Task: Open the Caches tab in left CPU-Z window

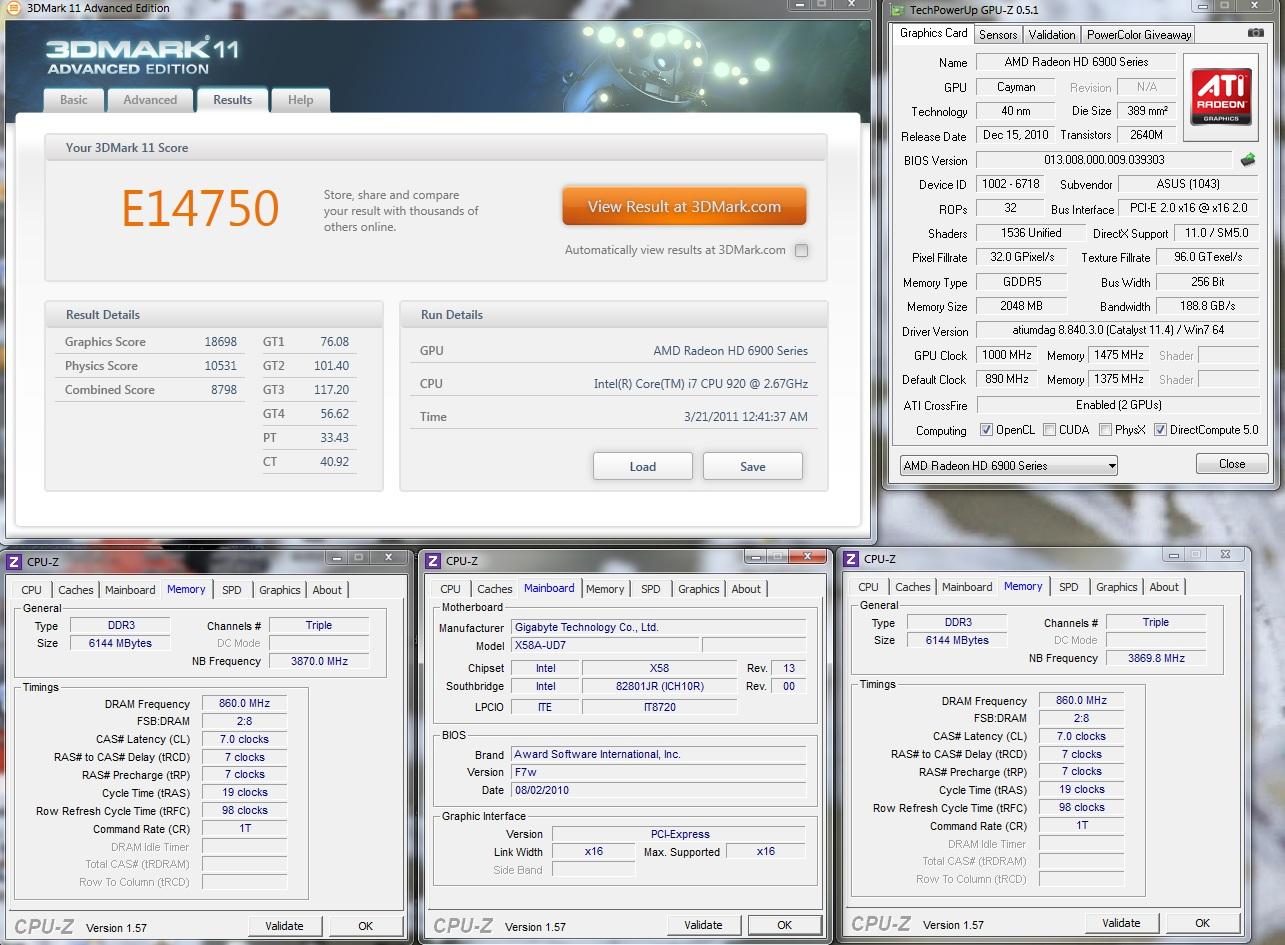Action: [76, 590]
